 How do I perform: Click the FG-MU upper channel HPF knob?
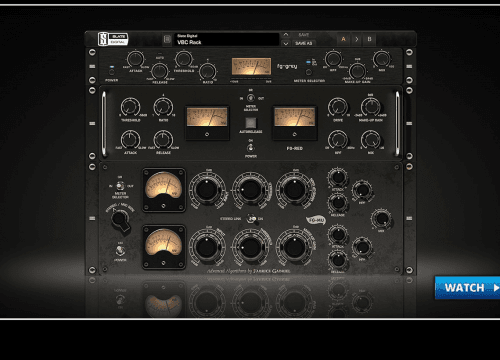362,190
